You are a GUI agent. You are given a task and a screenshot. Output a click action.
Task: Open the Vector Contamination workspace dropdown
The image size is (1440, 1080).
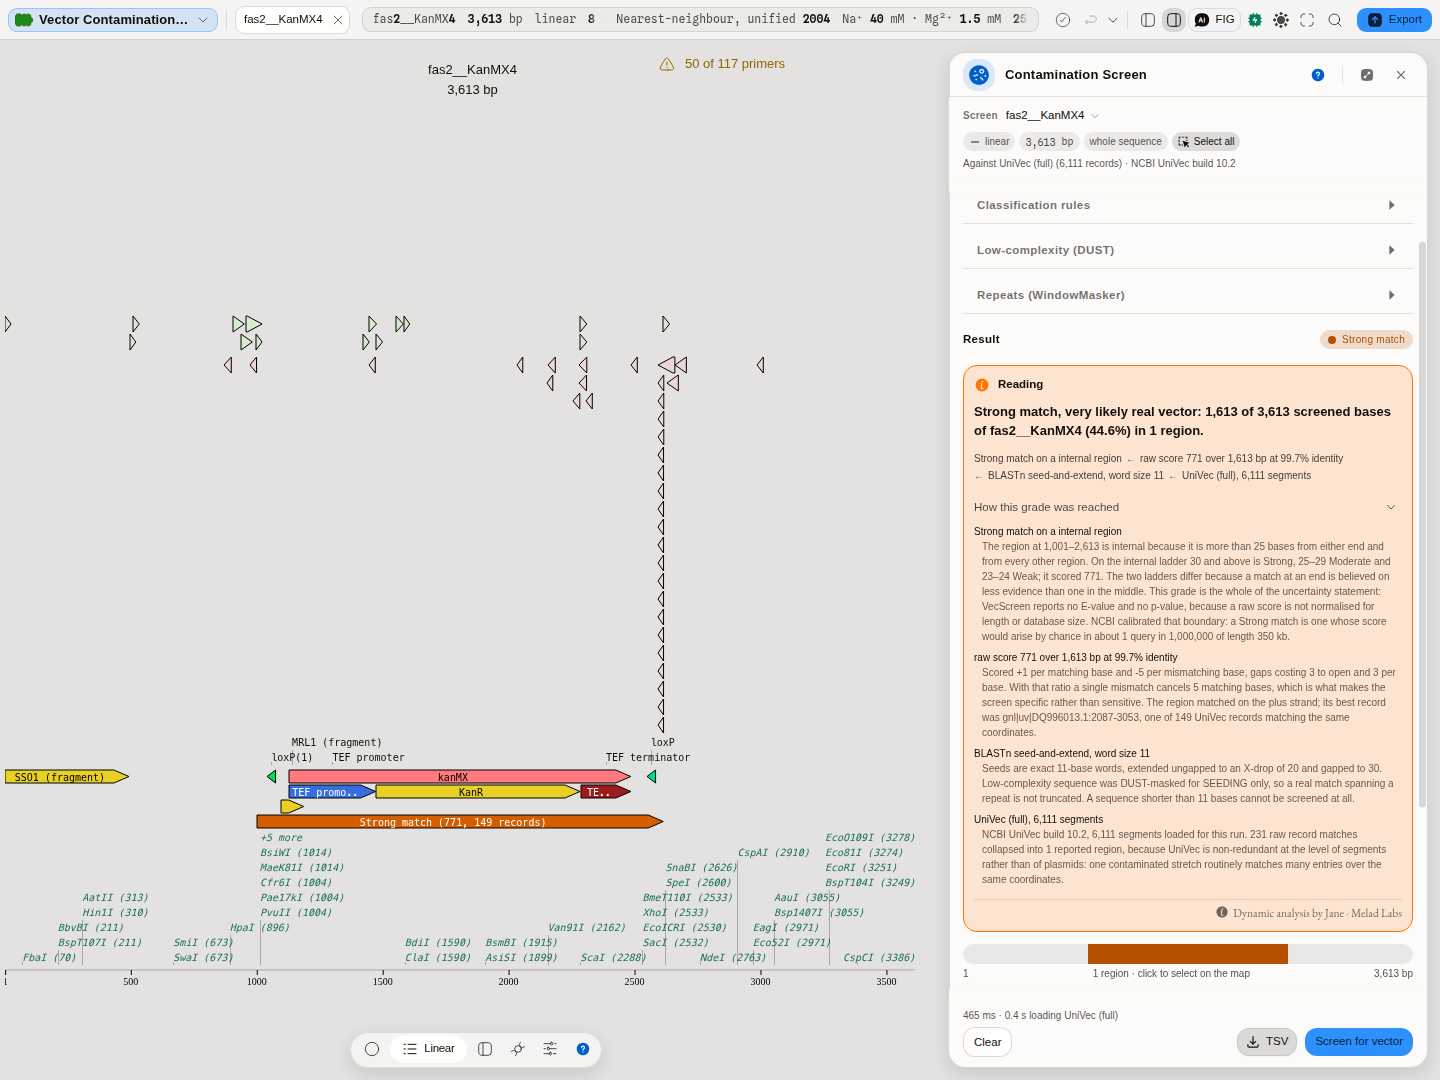(x=113, y=20)
